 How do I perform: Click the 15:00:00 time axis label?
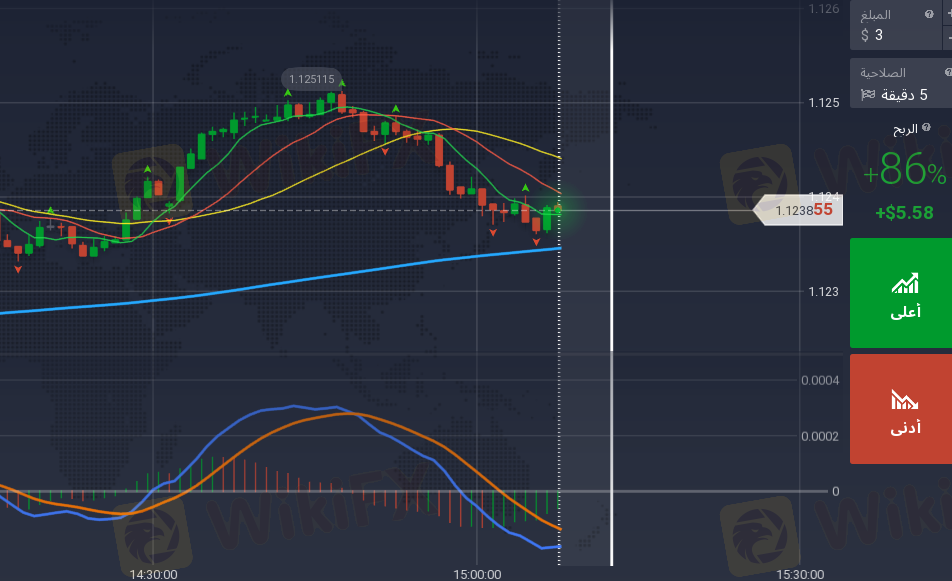(477, 574)
